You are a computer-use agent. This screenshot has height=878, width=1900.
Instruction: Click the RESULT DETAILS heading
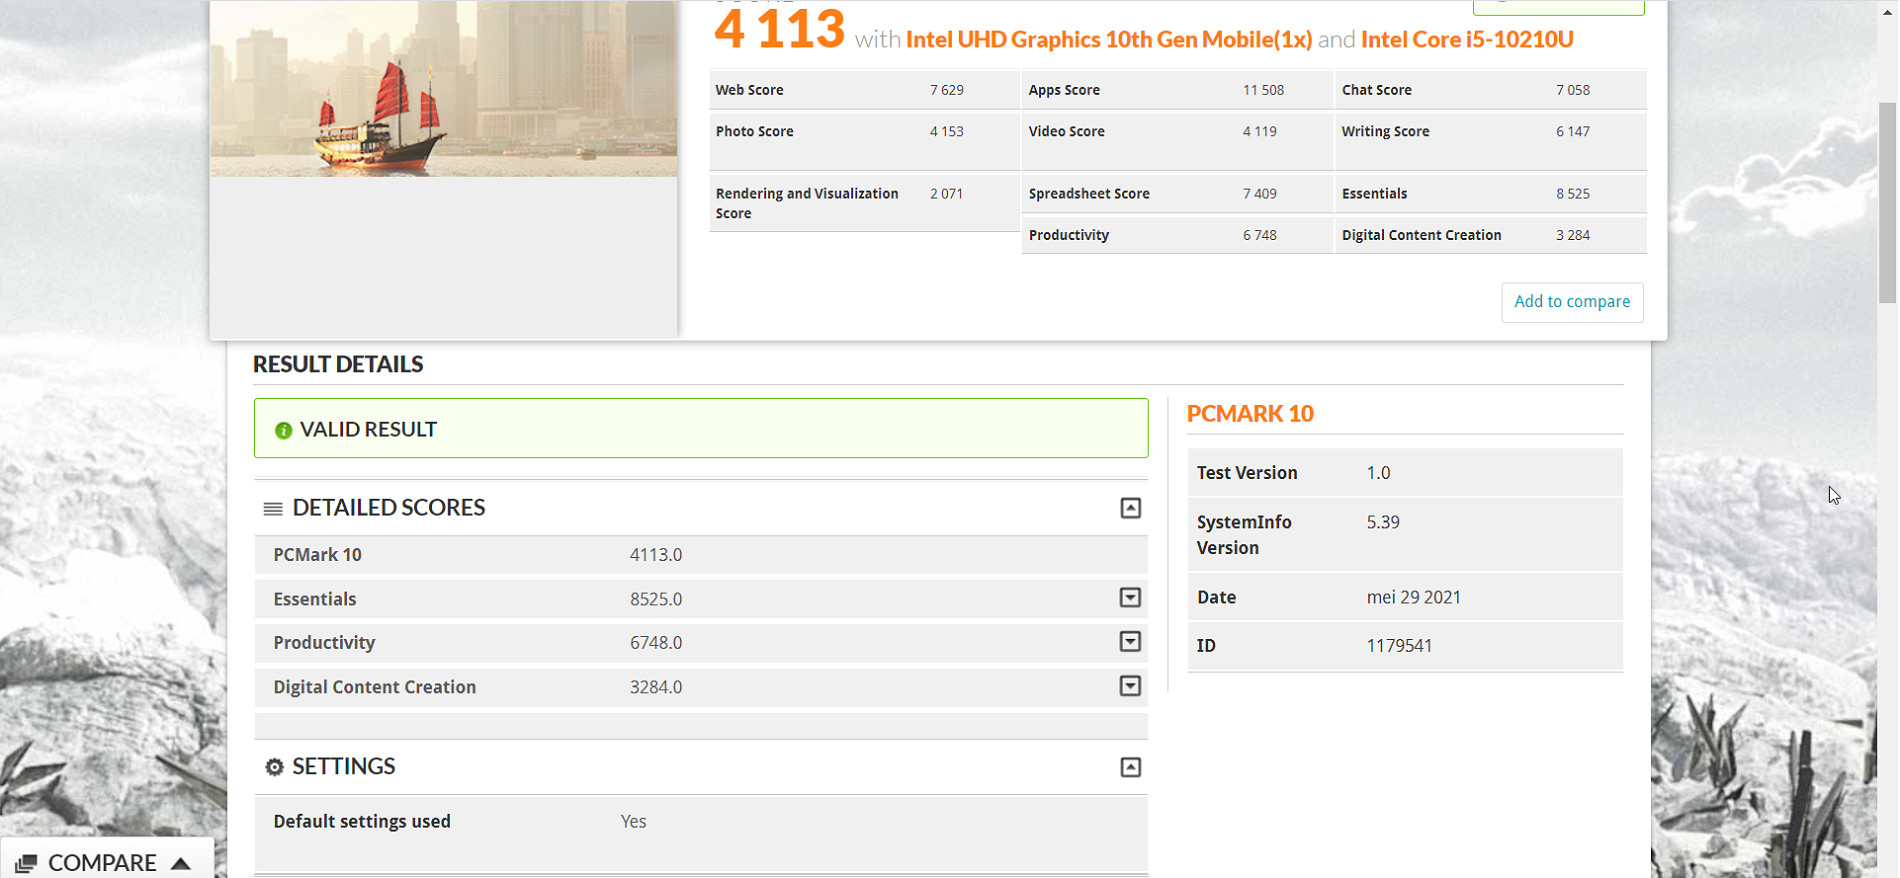click(x=338, y=364)
